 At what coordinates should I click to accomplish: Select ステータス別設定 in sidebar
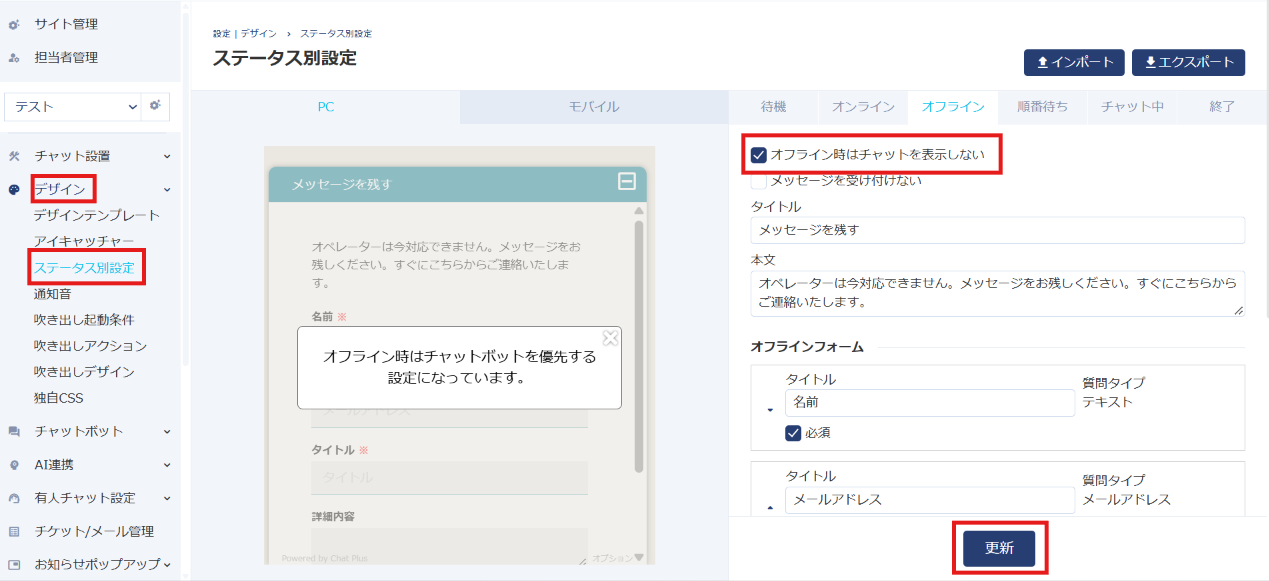83,267
